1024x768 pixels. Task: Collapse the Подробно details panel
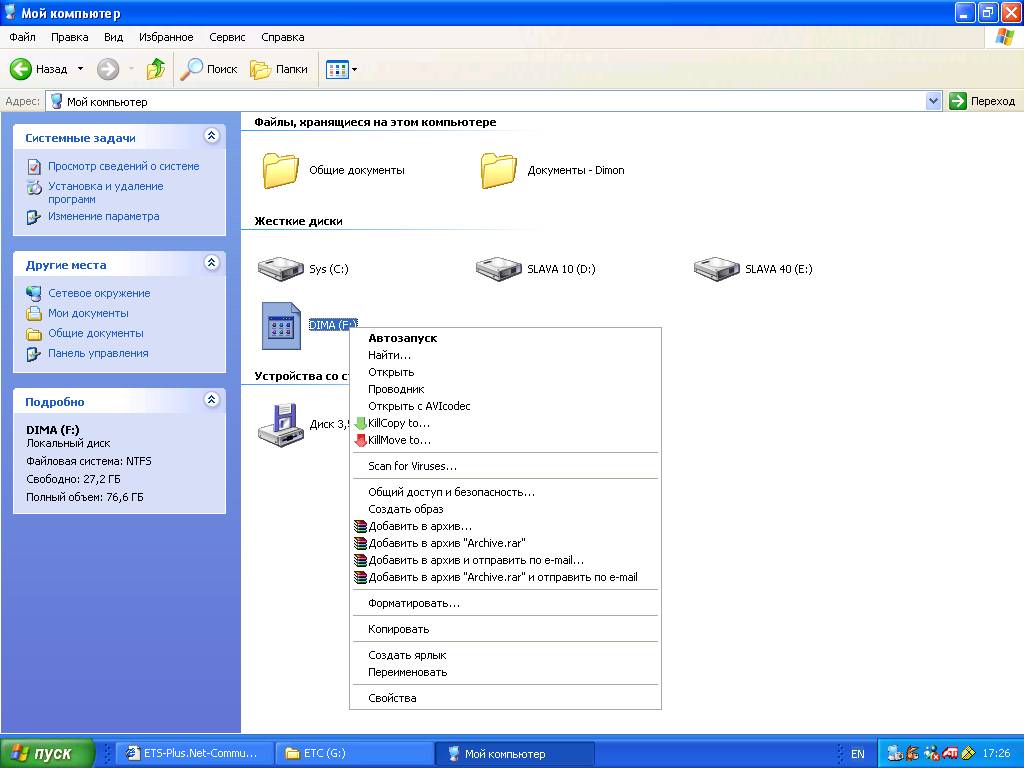coord(211,400)
